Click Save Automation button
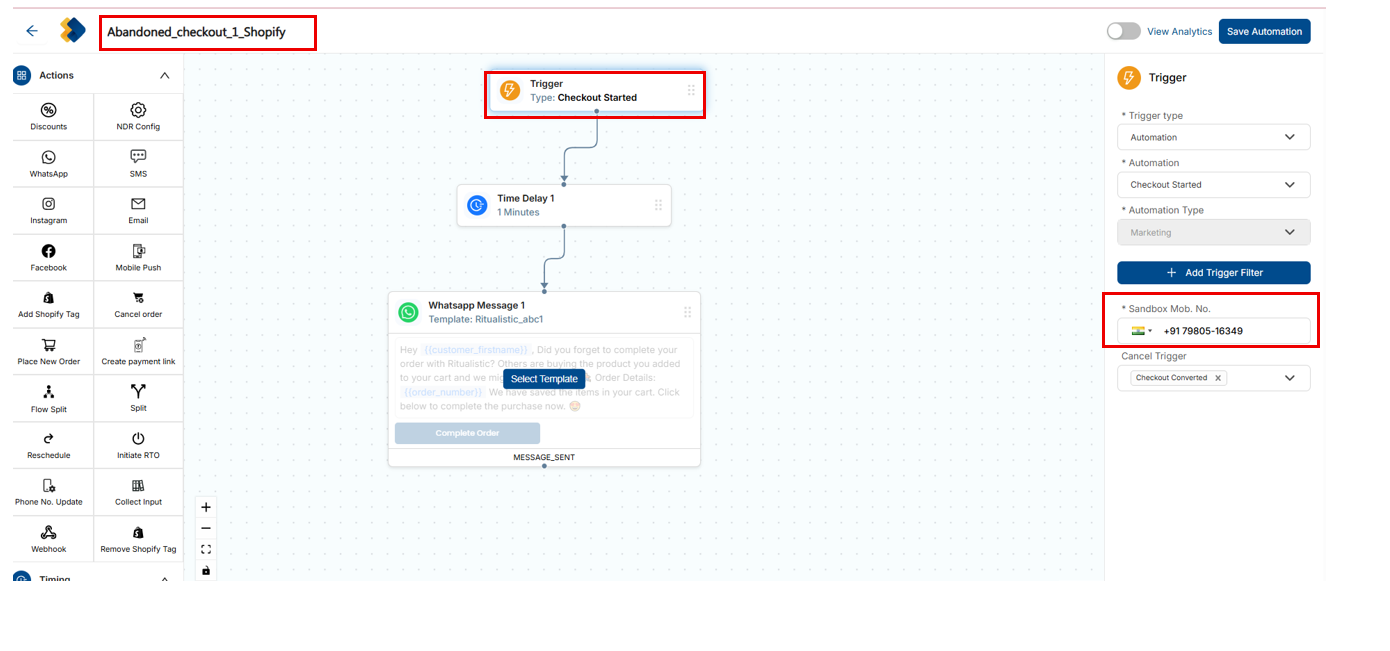Image resolution: width=1390 pixels, height=651 pixels. (x=1264, y=31)
